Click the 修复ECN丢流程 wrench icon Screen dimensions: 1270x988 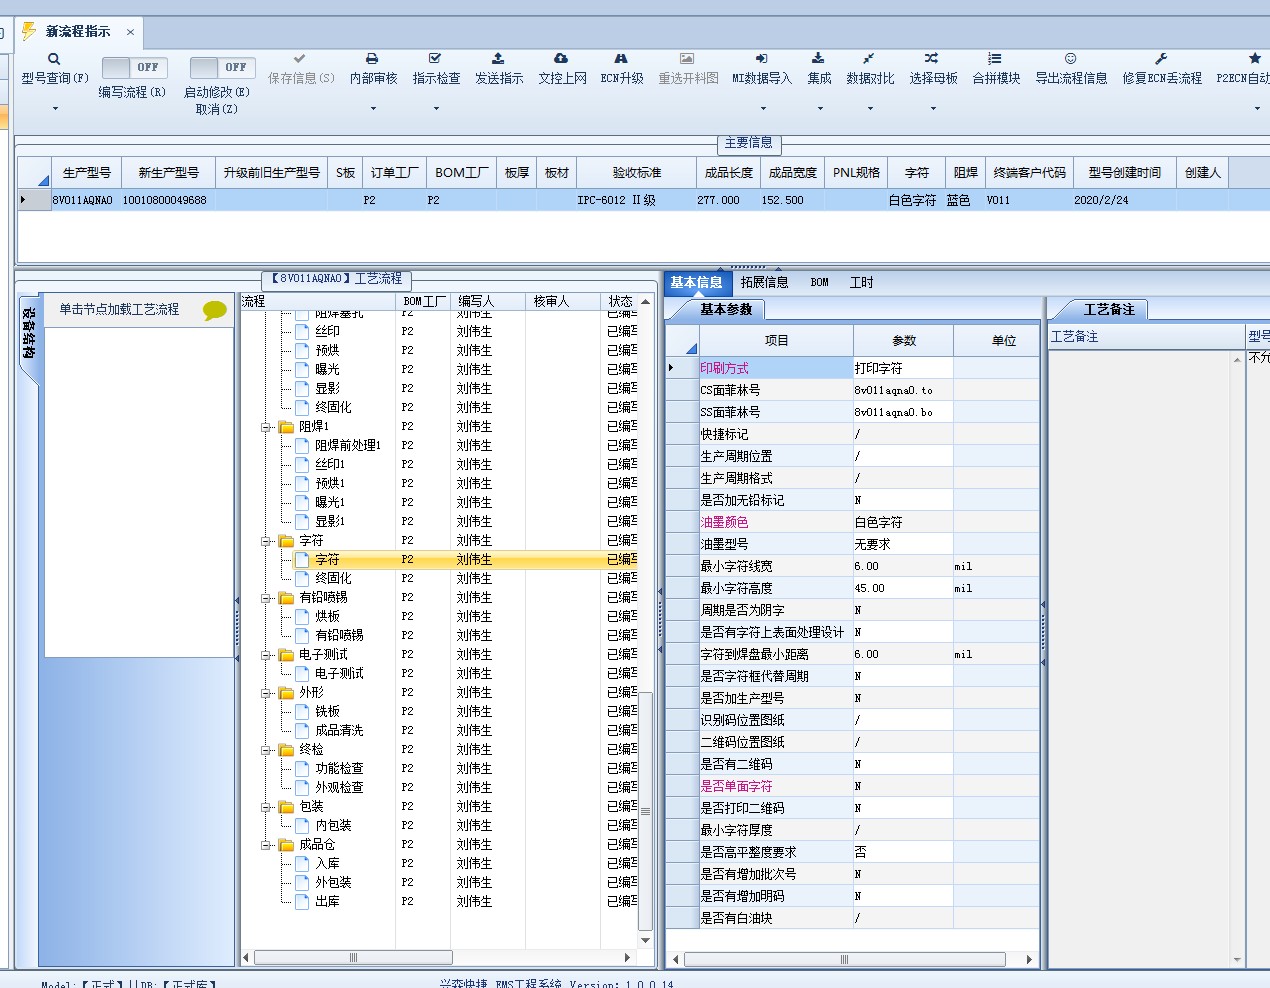1161,59
